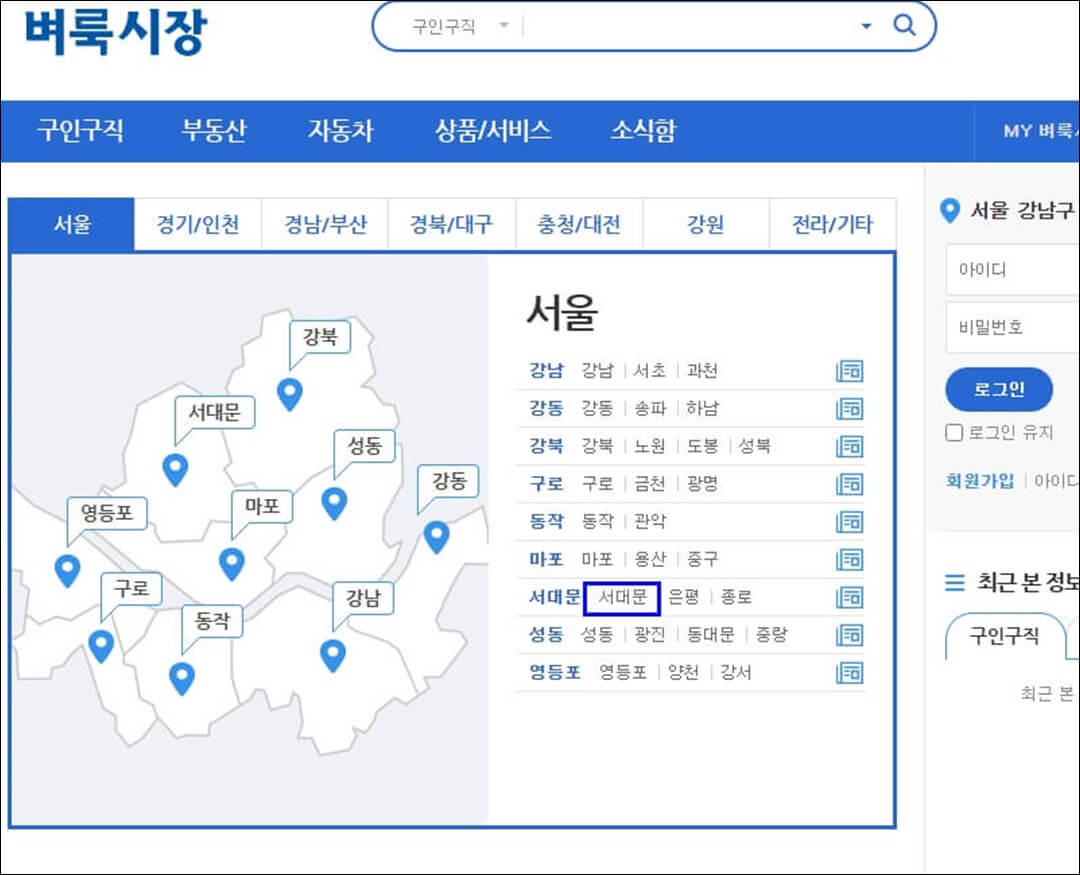
Task: Click the newspaper icon for 마포 district
Action: pos(849,559)
